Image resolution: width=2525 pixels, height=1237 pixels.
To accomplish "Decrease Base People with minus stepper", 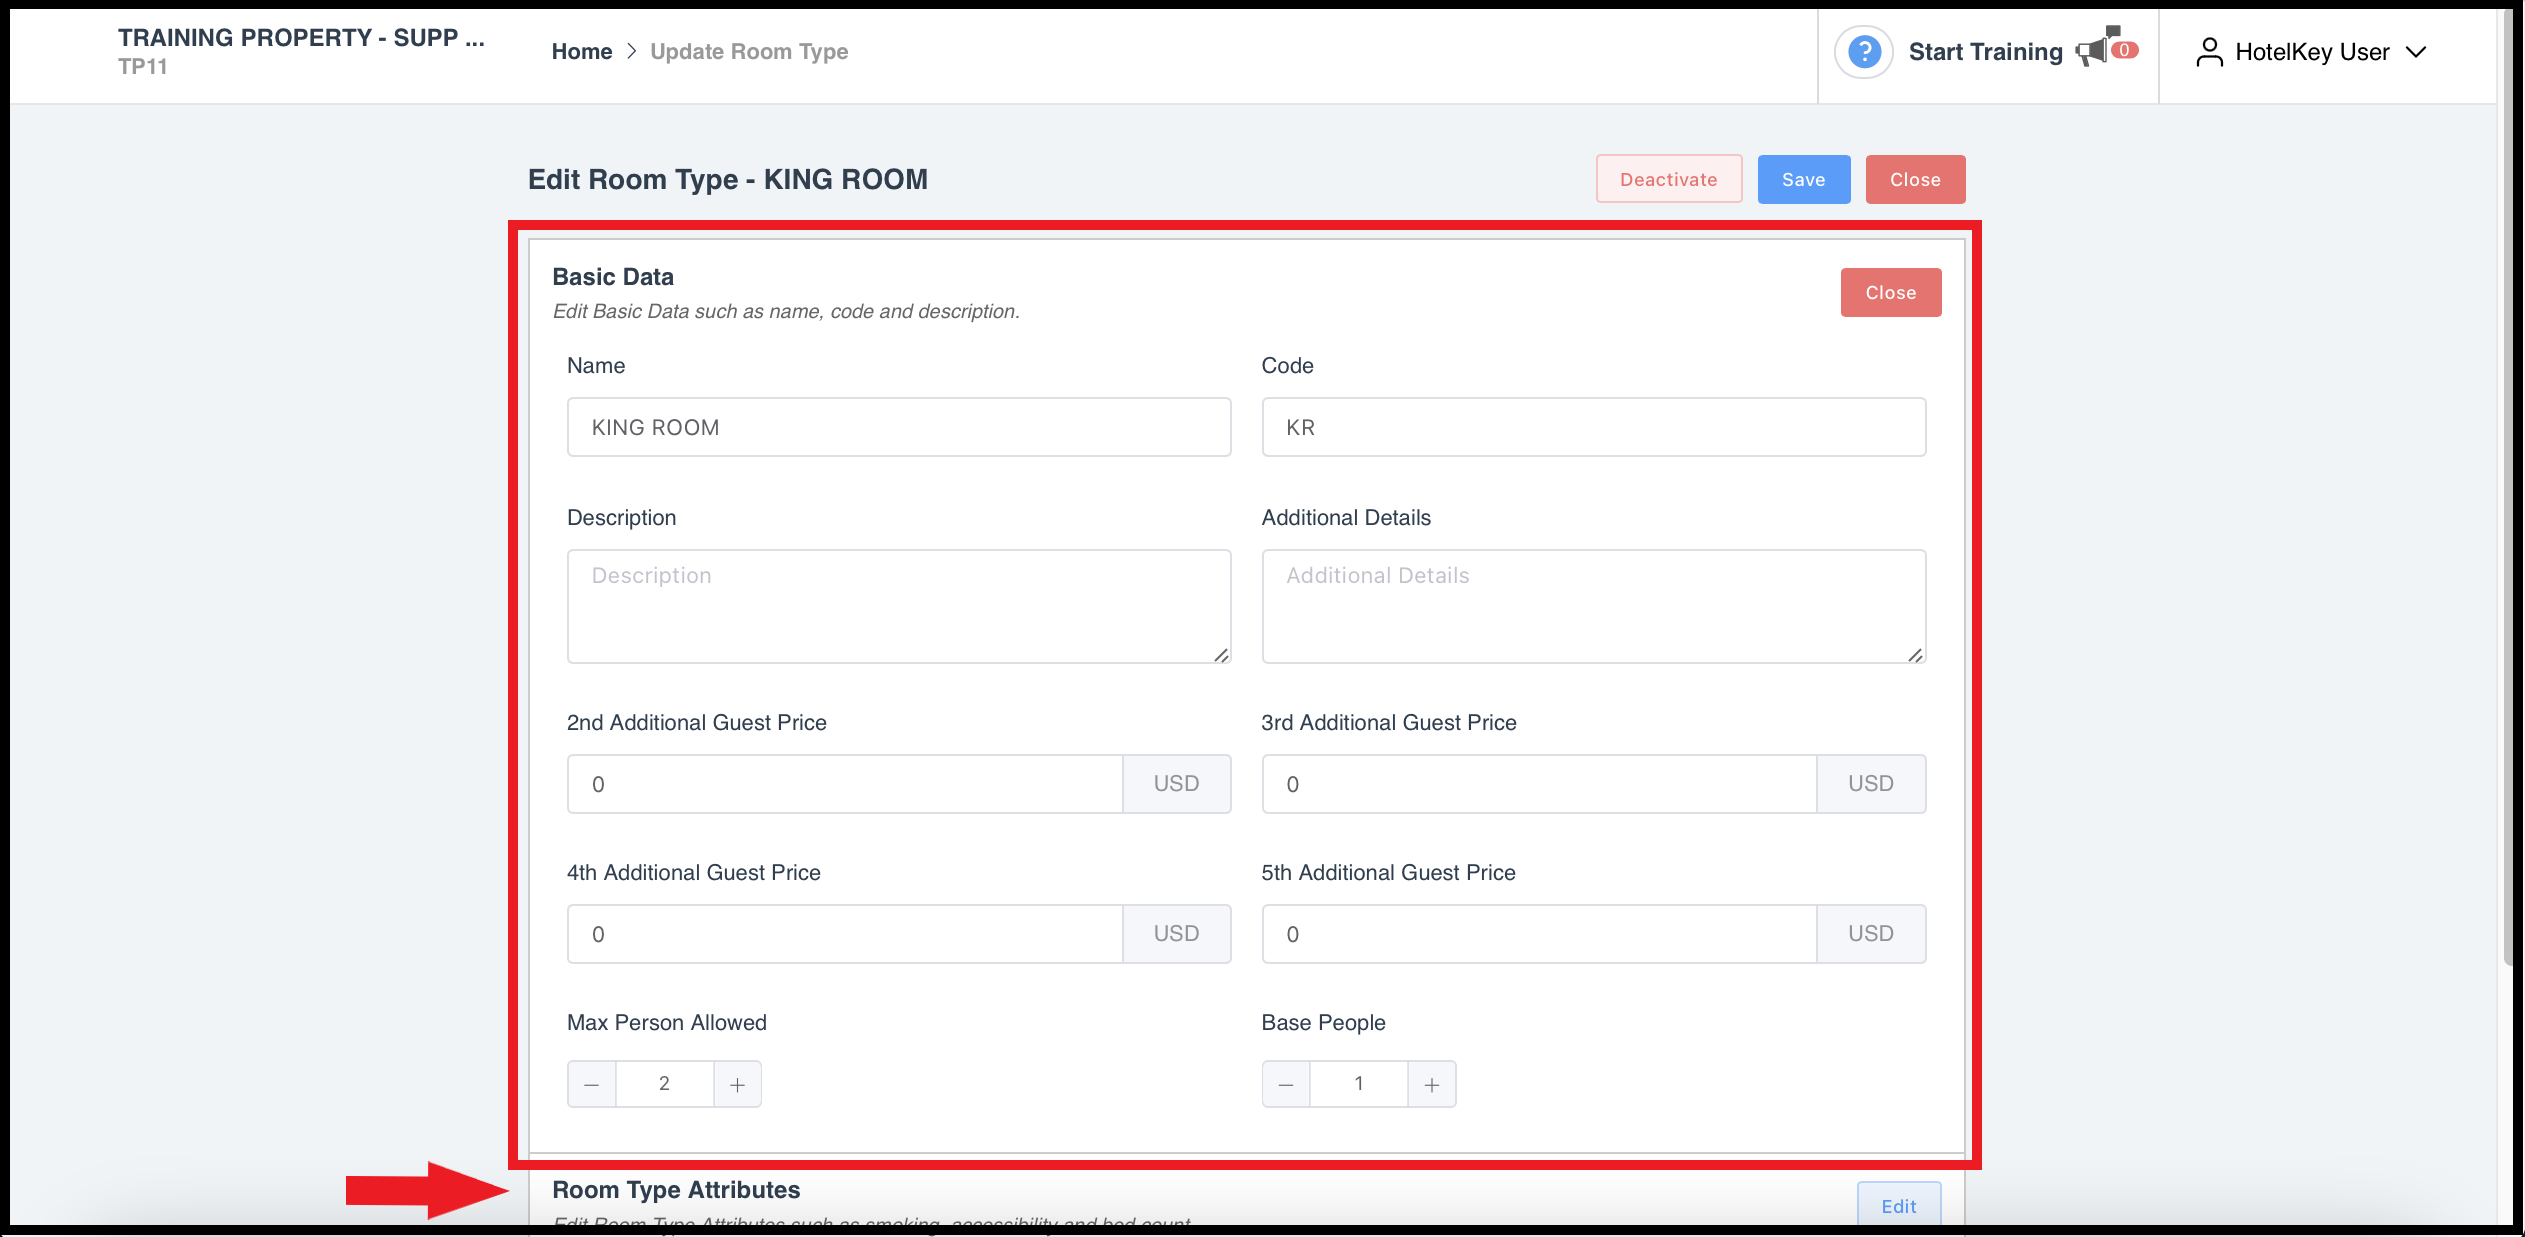I will click(1288, 1082).
